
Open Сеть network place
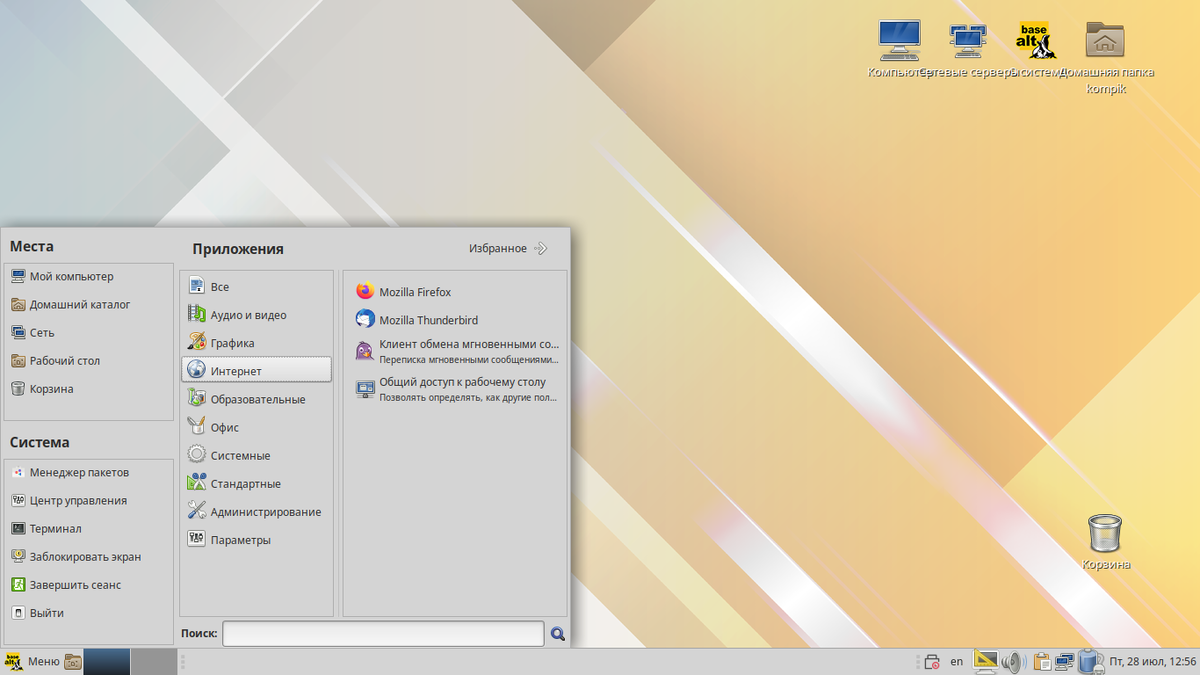coord(89,332)
